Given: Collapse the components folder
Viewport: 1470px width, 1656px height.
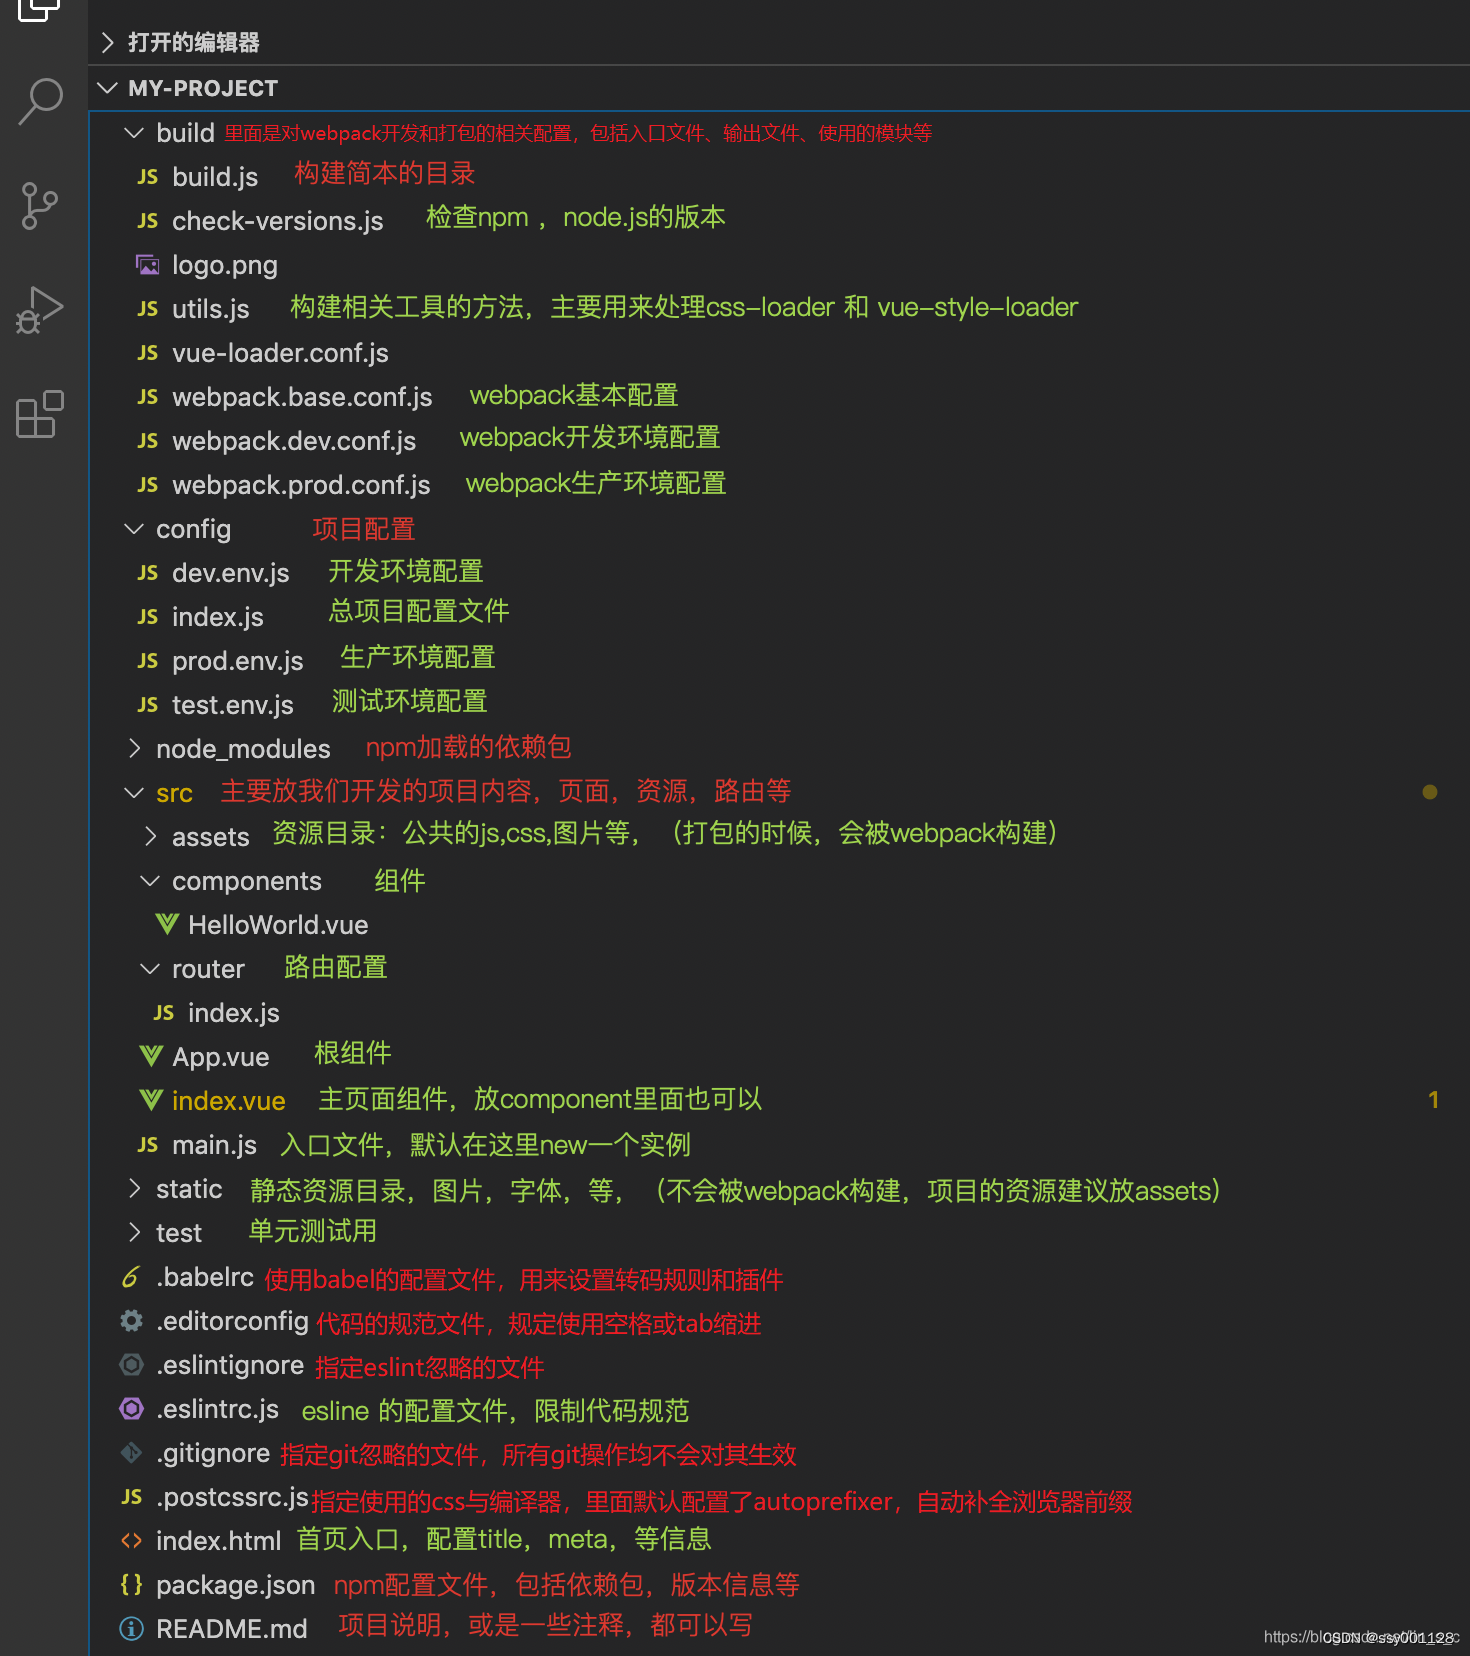Looking at the screenshot, I should 149,881.
